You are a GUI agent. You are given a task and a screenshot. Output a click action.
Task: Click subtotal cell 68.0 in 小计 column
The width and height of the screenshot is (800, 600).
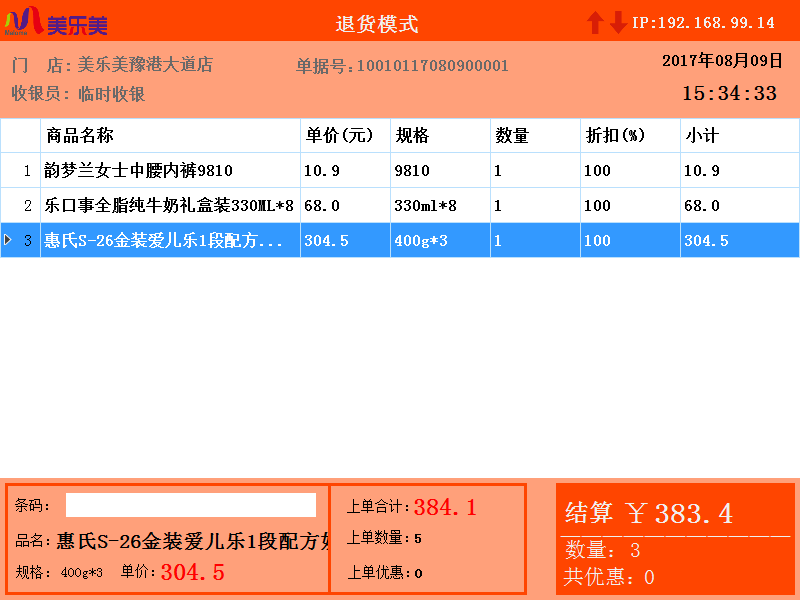[x=740, y=205]
